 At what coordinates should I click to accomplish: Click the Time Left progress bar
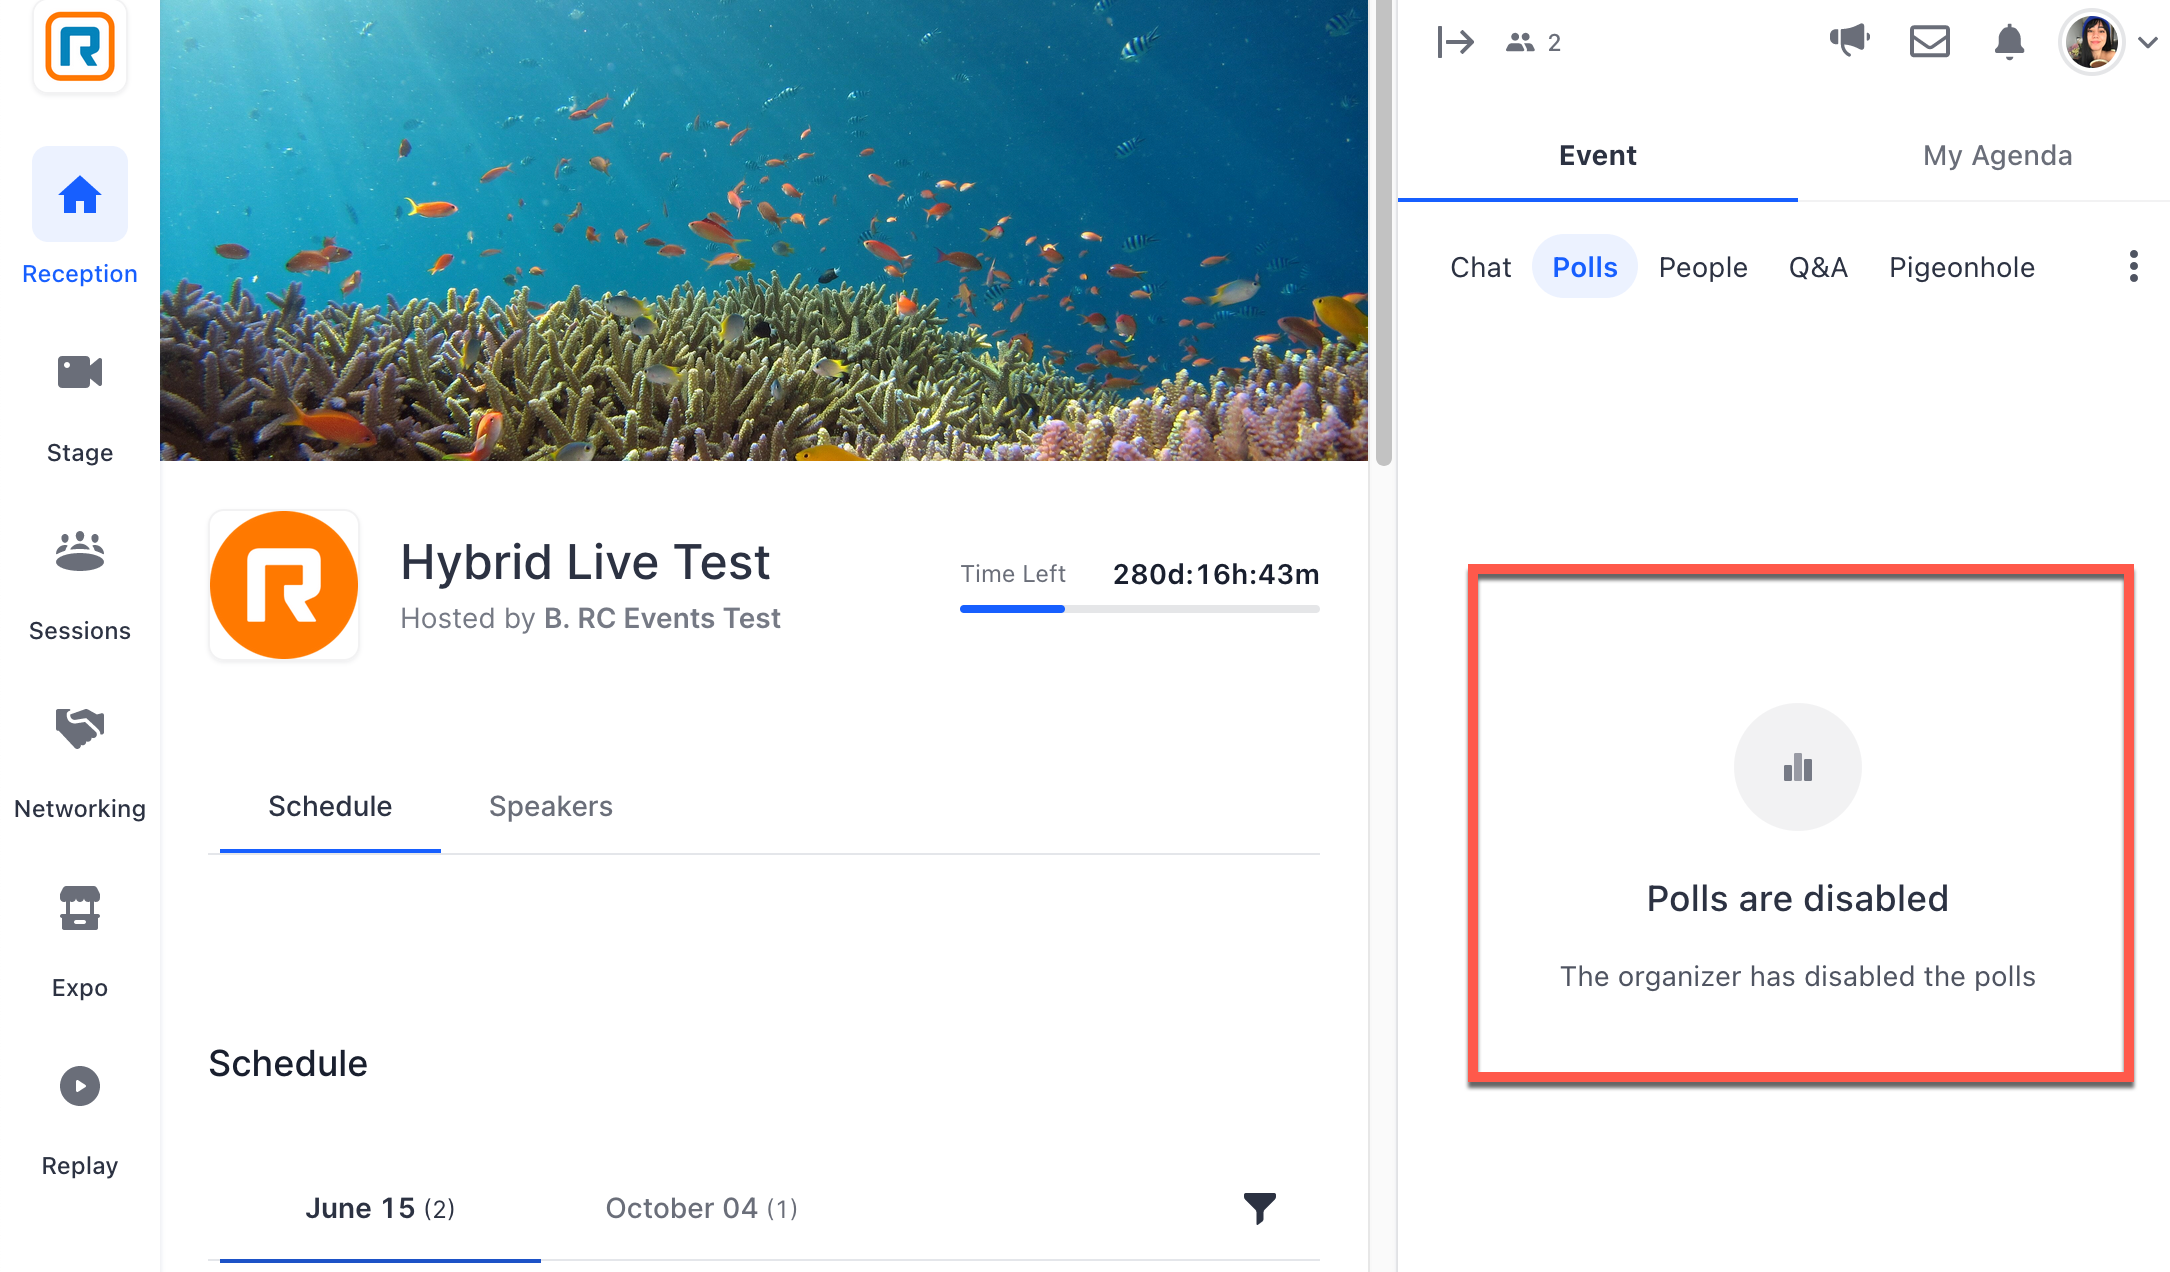pos(1140,609)
